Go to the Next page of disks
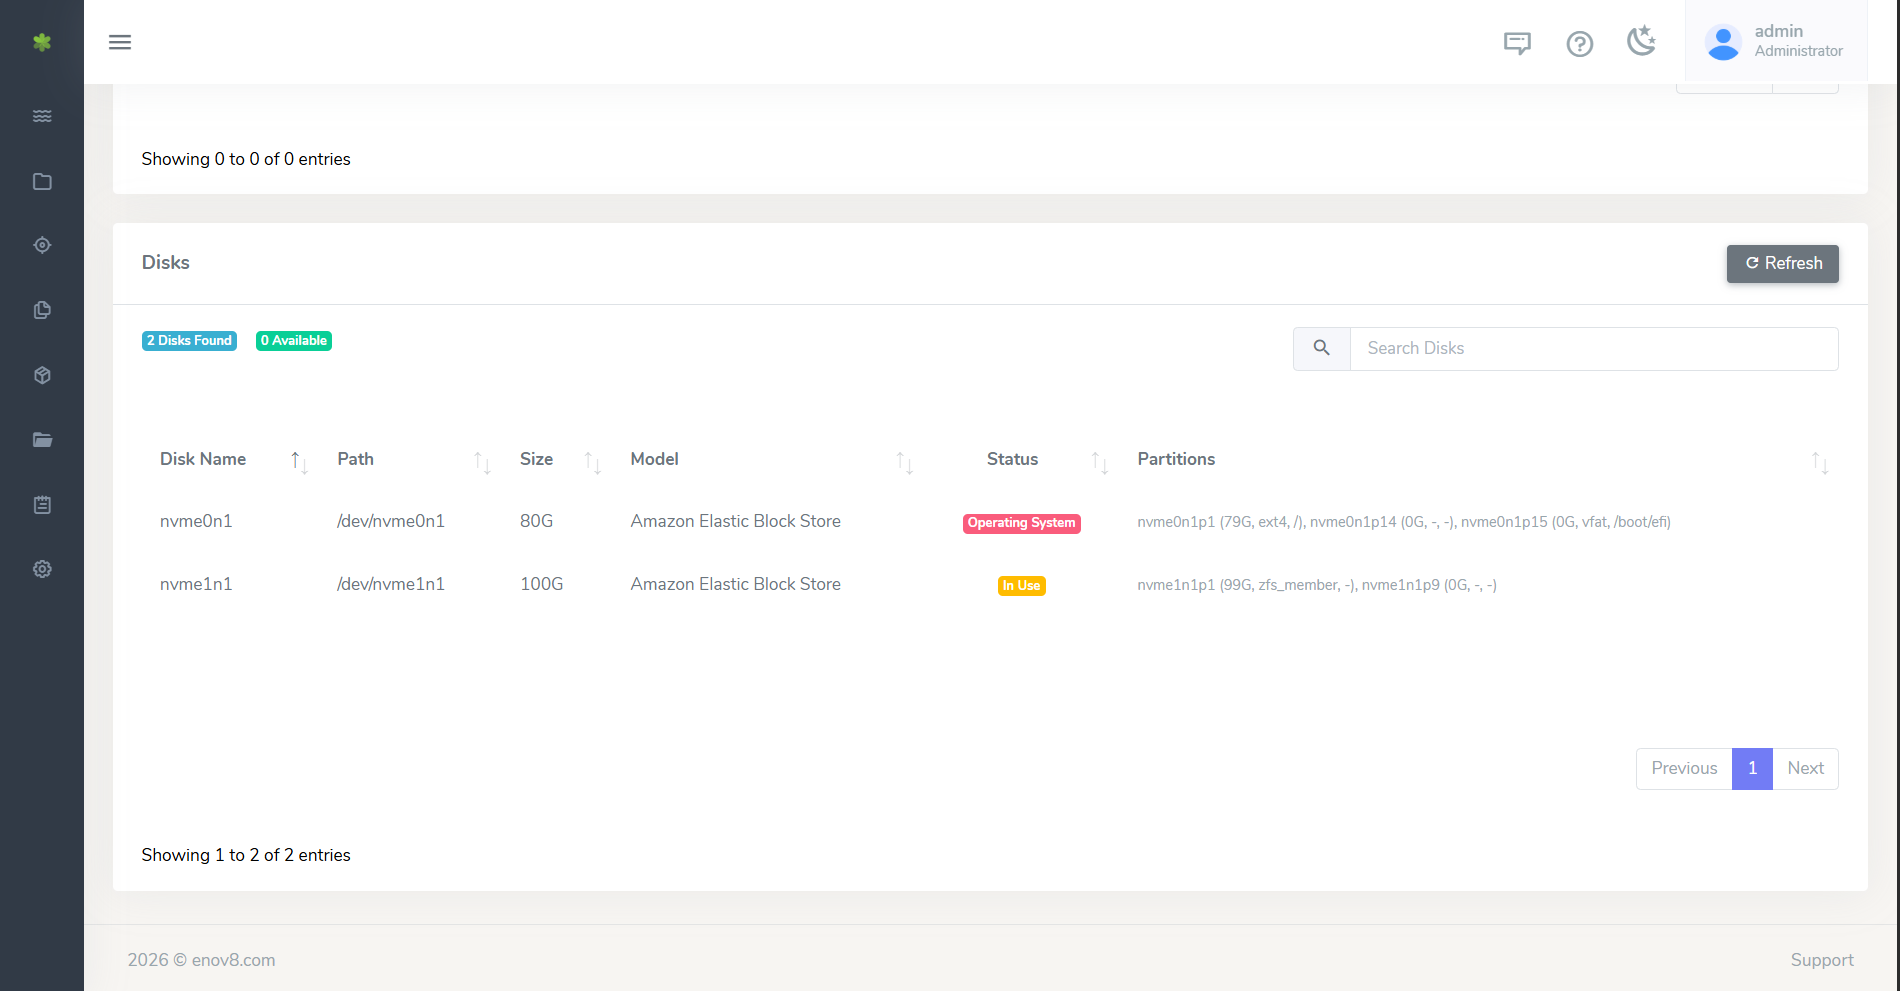 point(1805,768)
